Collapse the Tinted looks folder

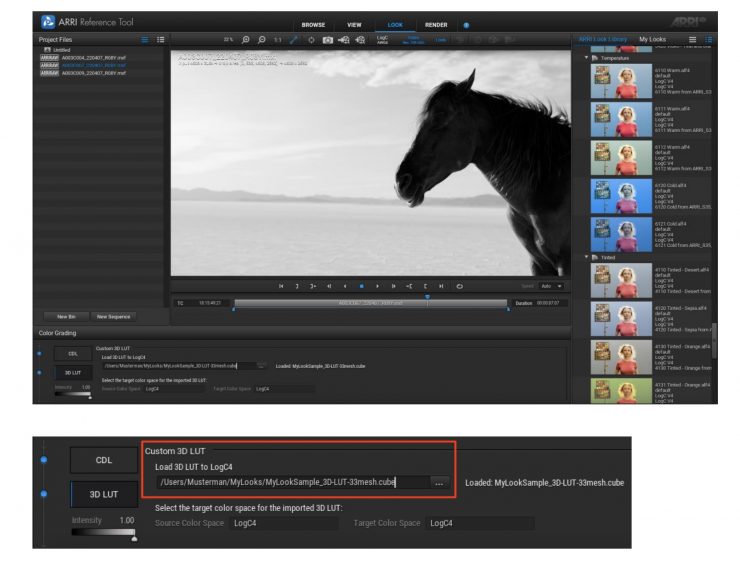[x=586, y=257]
